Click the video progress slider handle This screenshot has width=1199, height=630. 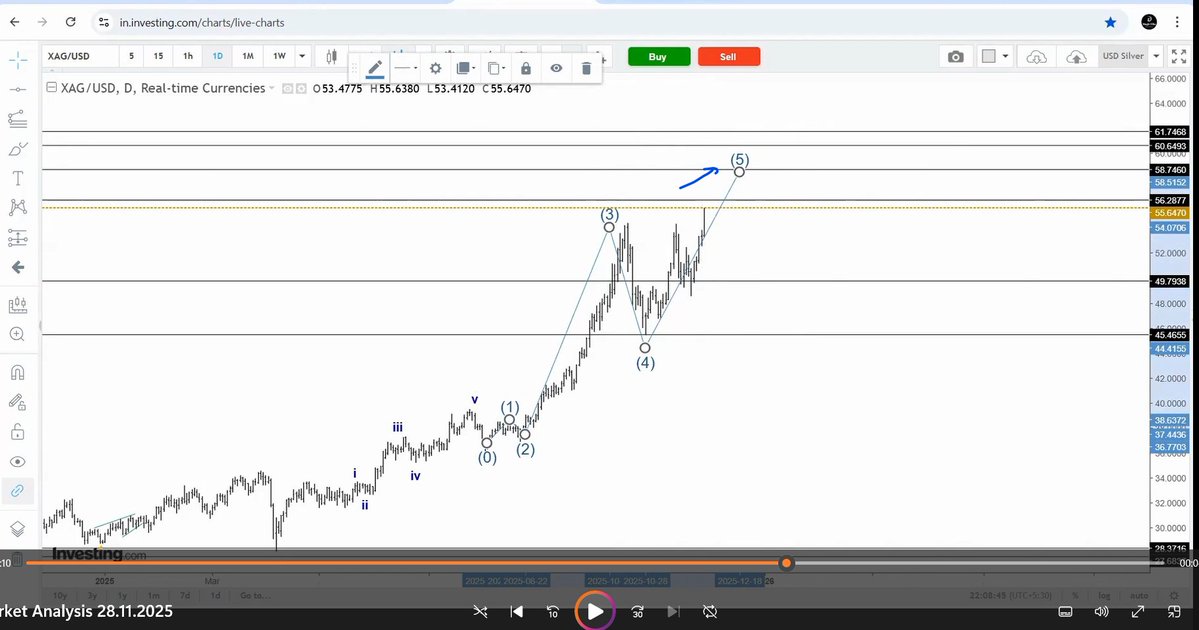[x=786, y=563]
